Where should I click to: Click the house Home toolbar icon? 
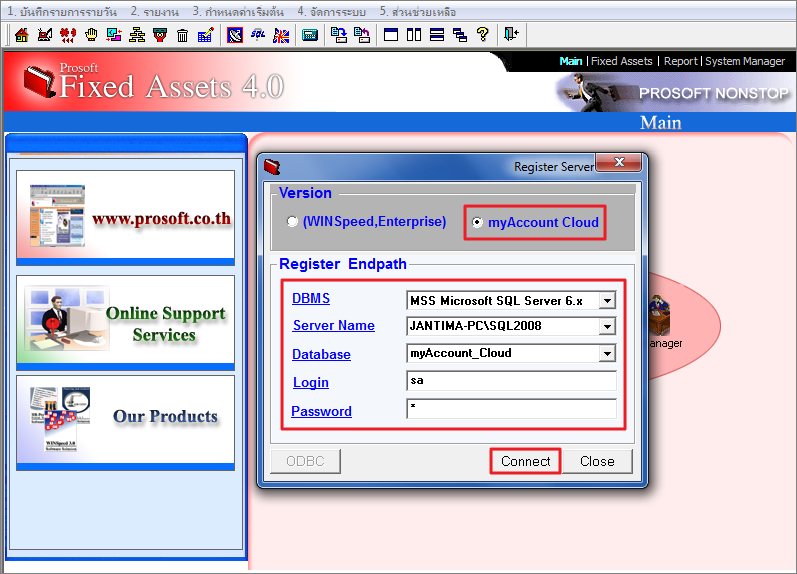click(21, 35)
